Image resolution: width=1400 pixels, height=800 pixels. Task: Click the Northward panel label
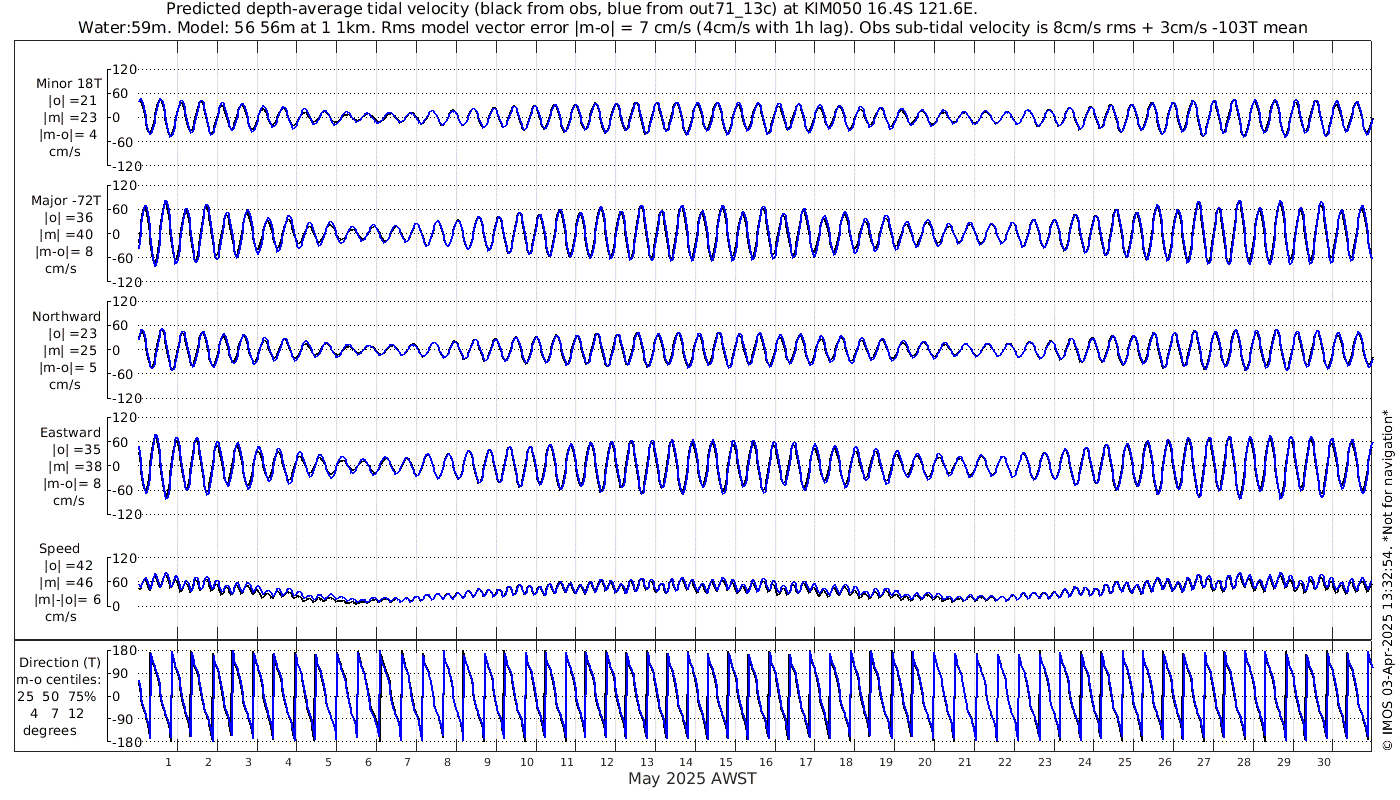(66, 316)
